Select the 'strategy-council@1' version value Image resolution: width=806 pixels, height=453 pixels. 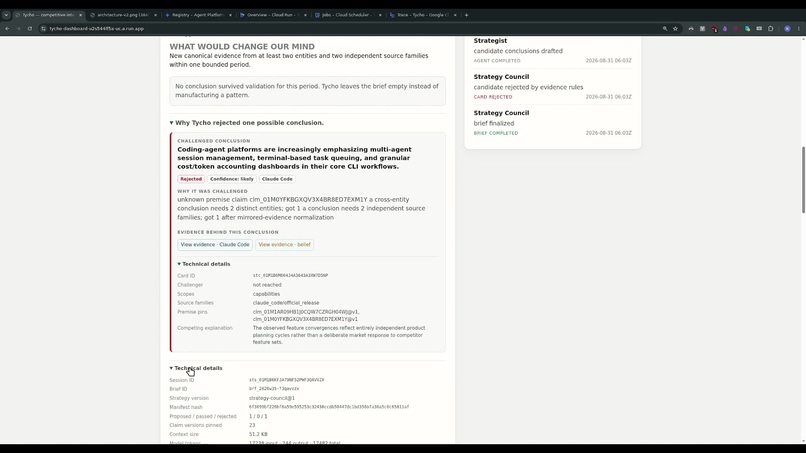pyautogui.click(x=272, y=398)
